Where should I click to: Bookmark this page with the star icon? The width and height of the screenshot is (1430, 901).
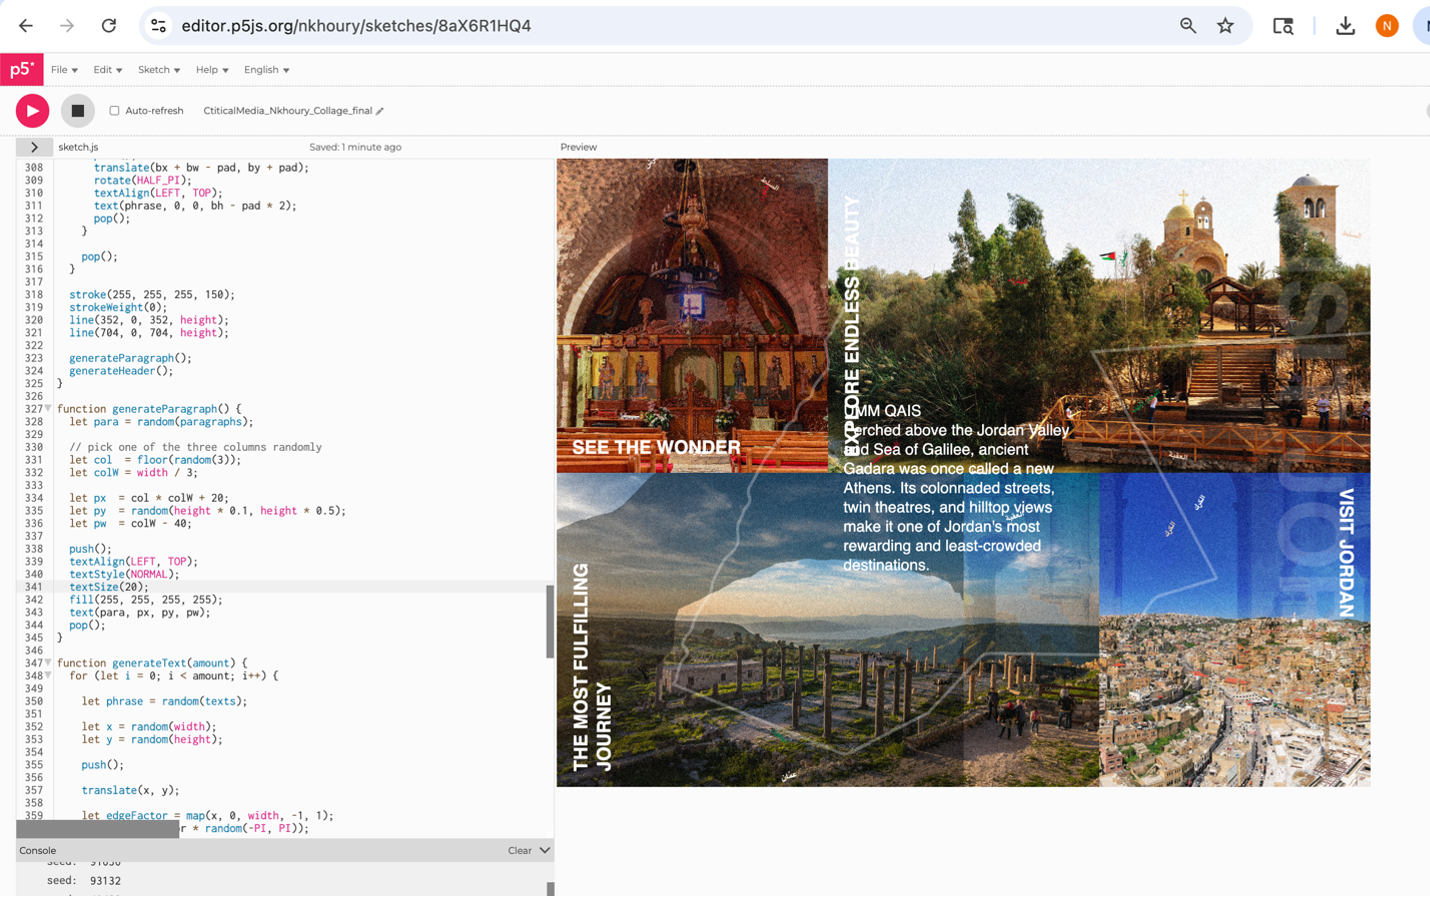point(1226,26)
